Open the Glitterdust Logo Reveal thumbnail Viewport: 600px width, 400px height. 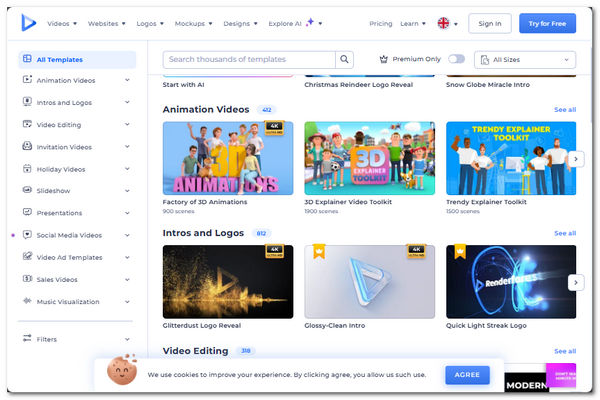pos(228,281)
